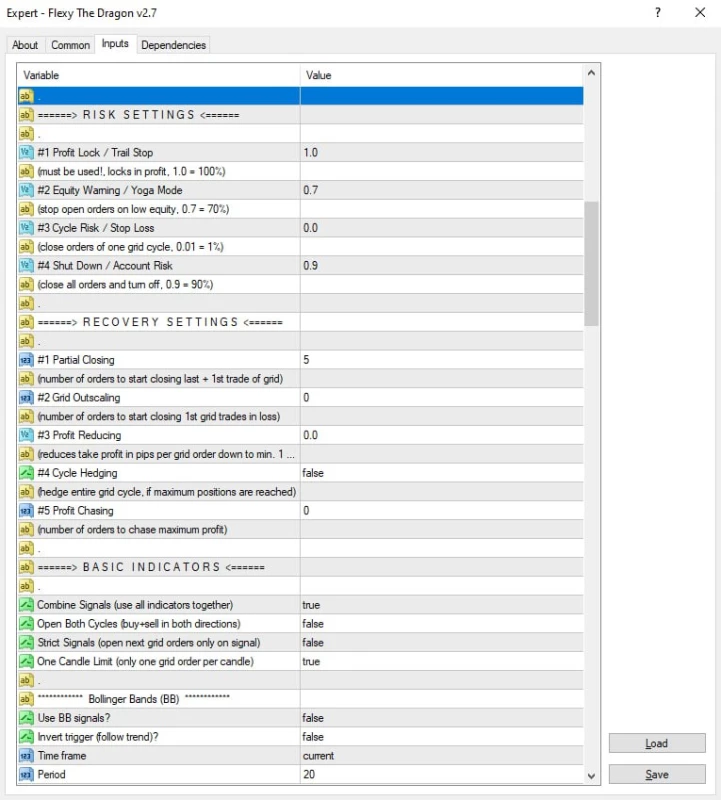The height and width of the screenshot is (800, 721).
Task: Click icon next to Combine Signals row
Action: pos(26,605)
